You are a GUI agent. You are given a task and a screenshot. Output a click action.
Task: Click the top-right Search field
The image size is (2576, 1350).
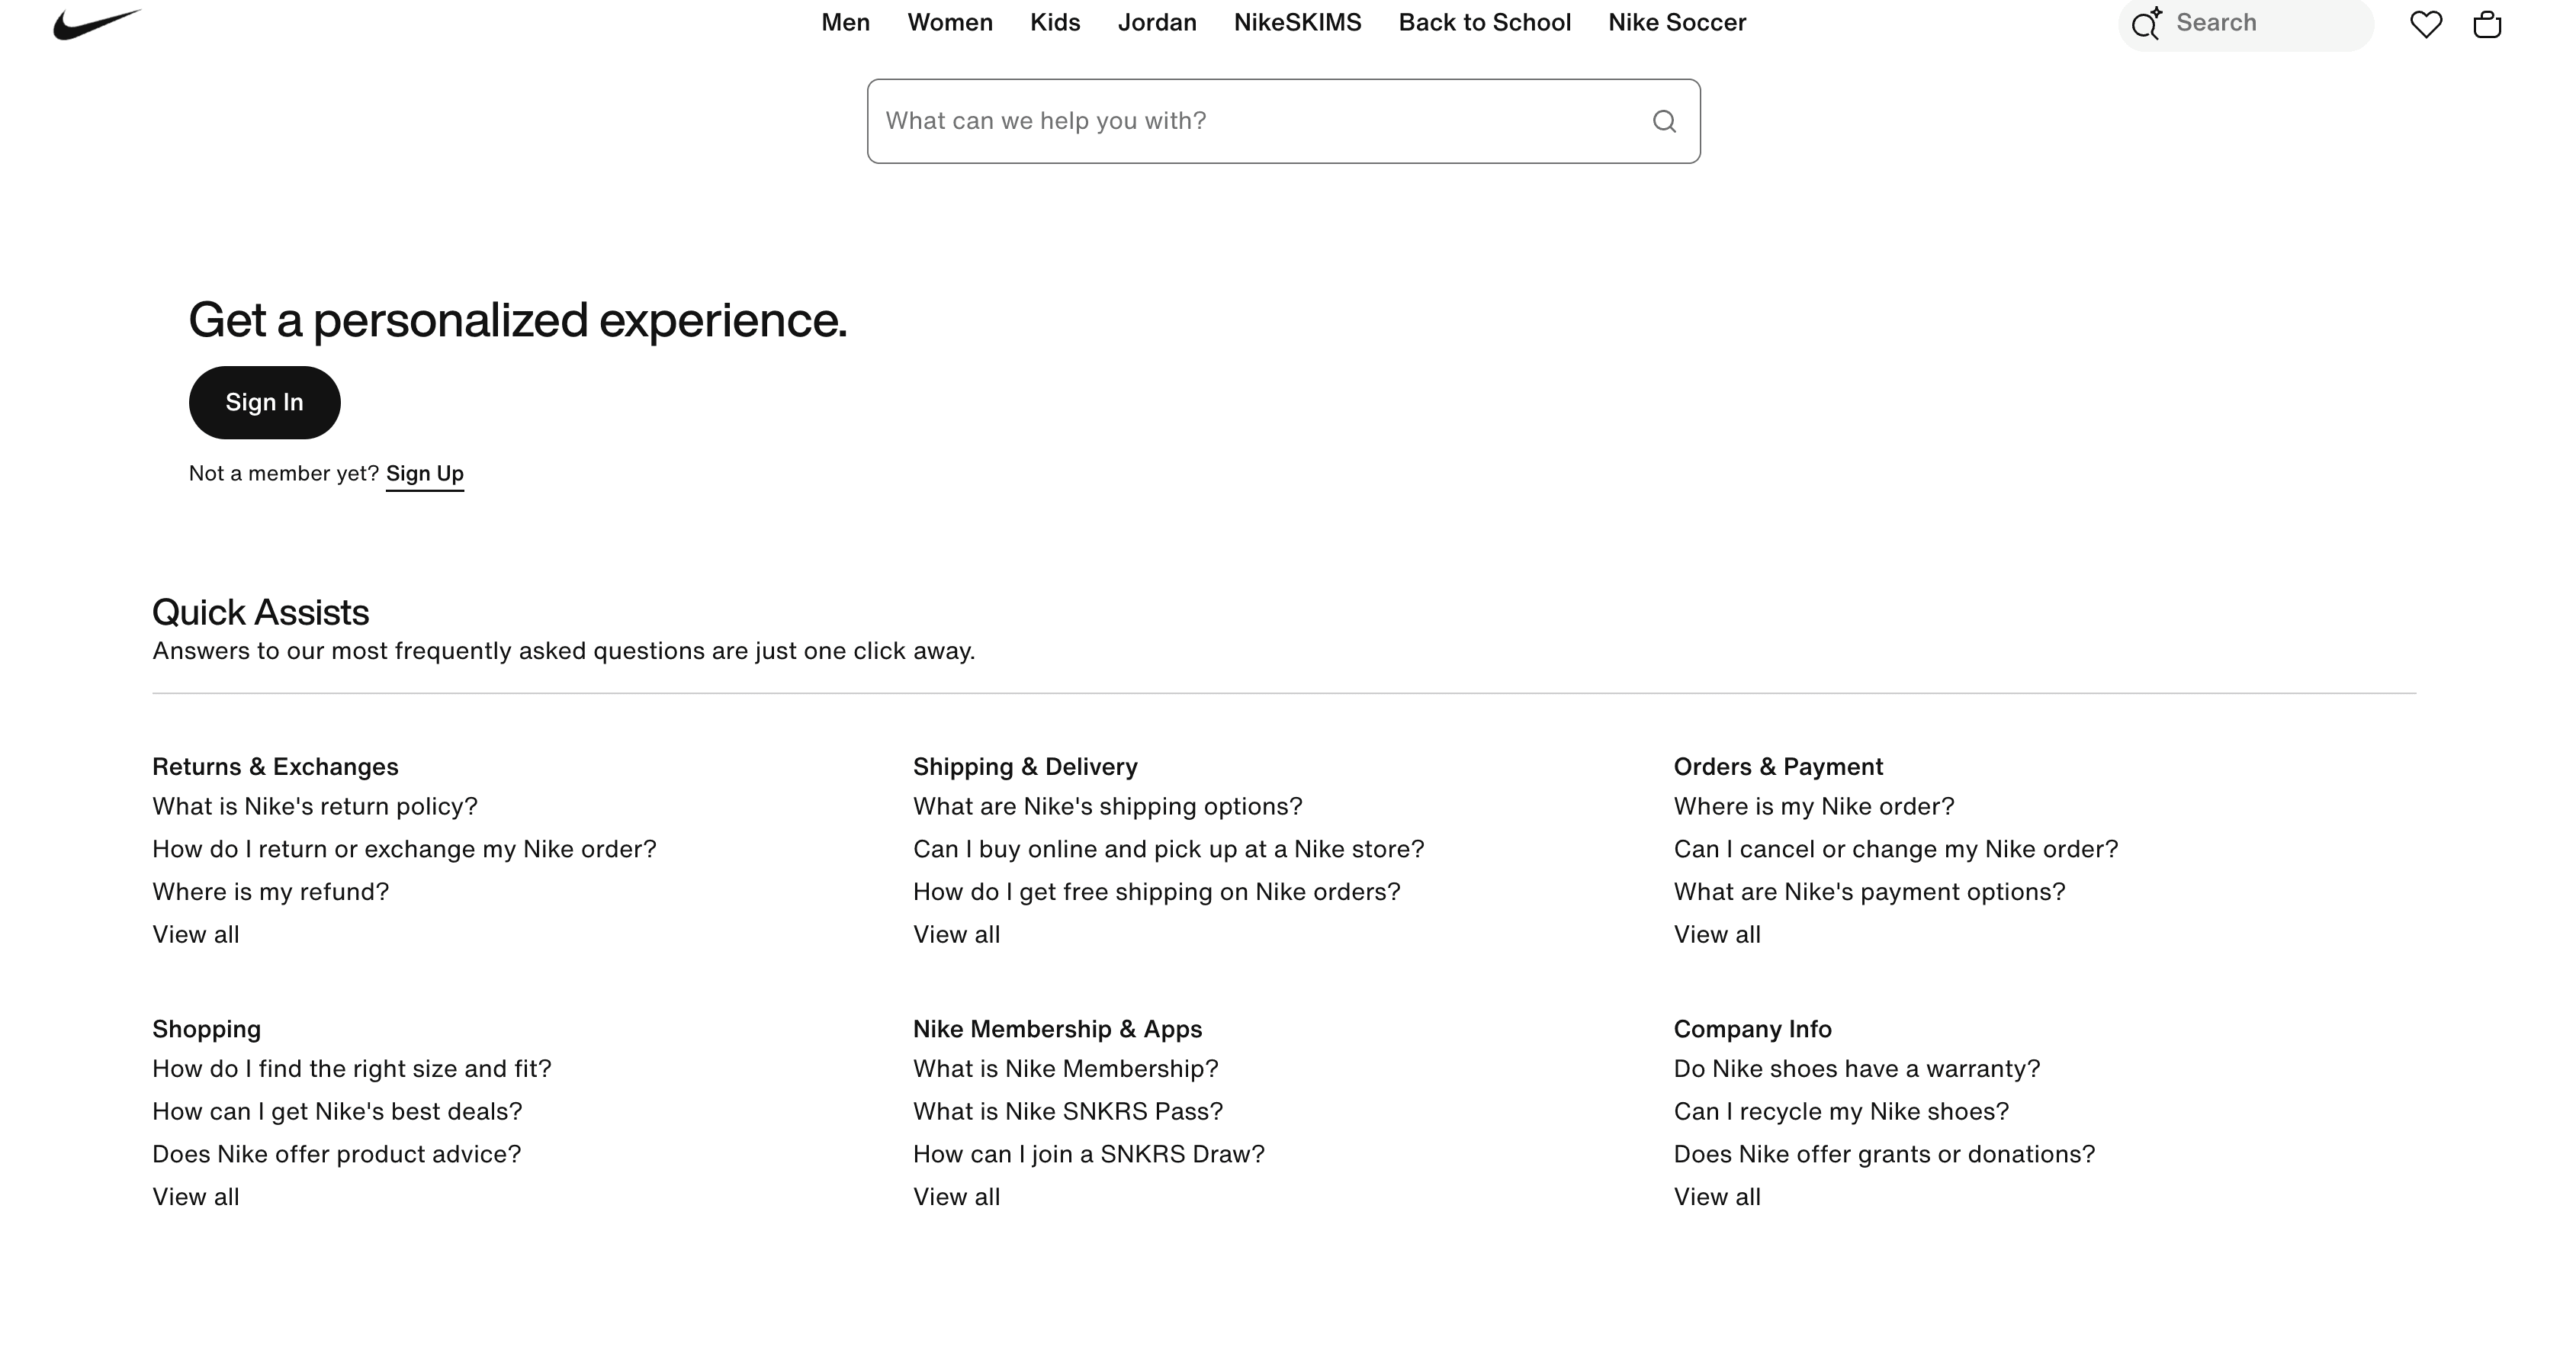pyautogui.click(x=2246, y=24)
